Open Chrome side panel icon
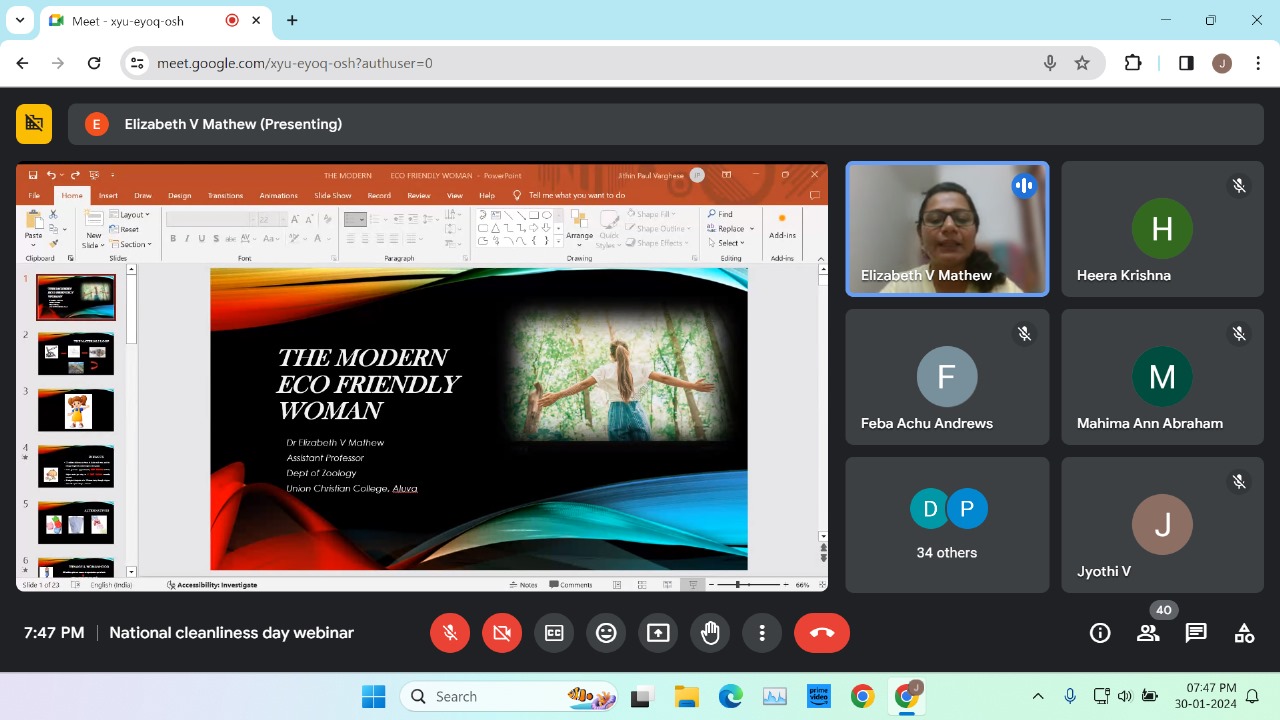This screenshot has height=720, width=1280. (x=1186, y=63)
